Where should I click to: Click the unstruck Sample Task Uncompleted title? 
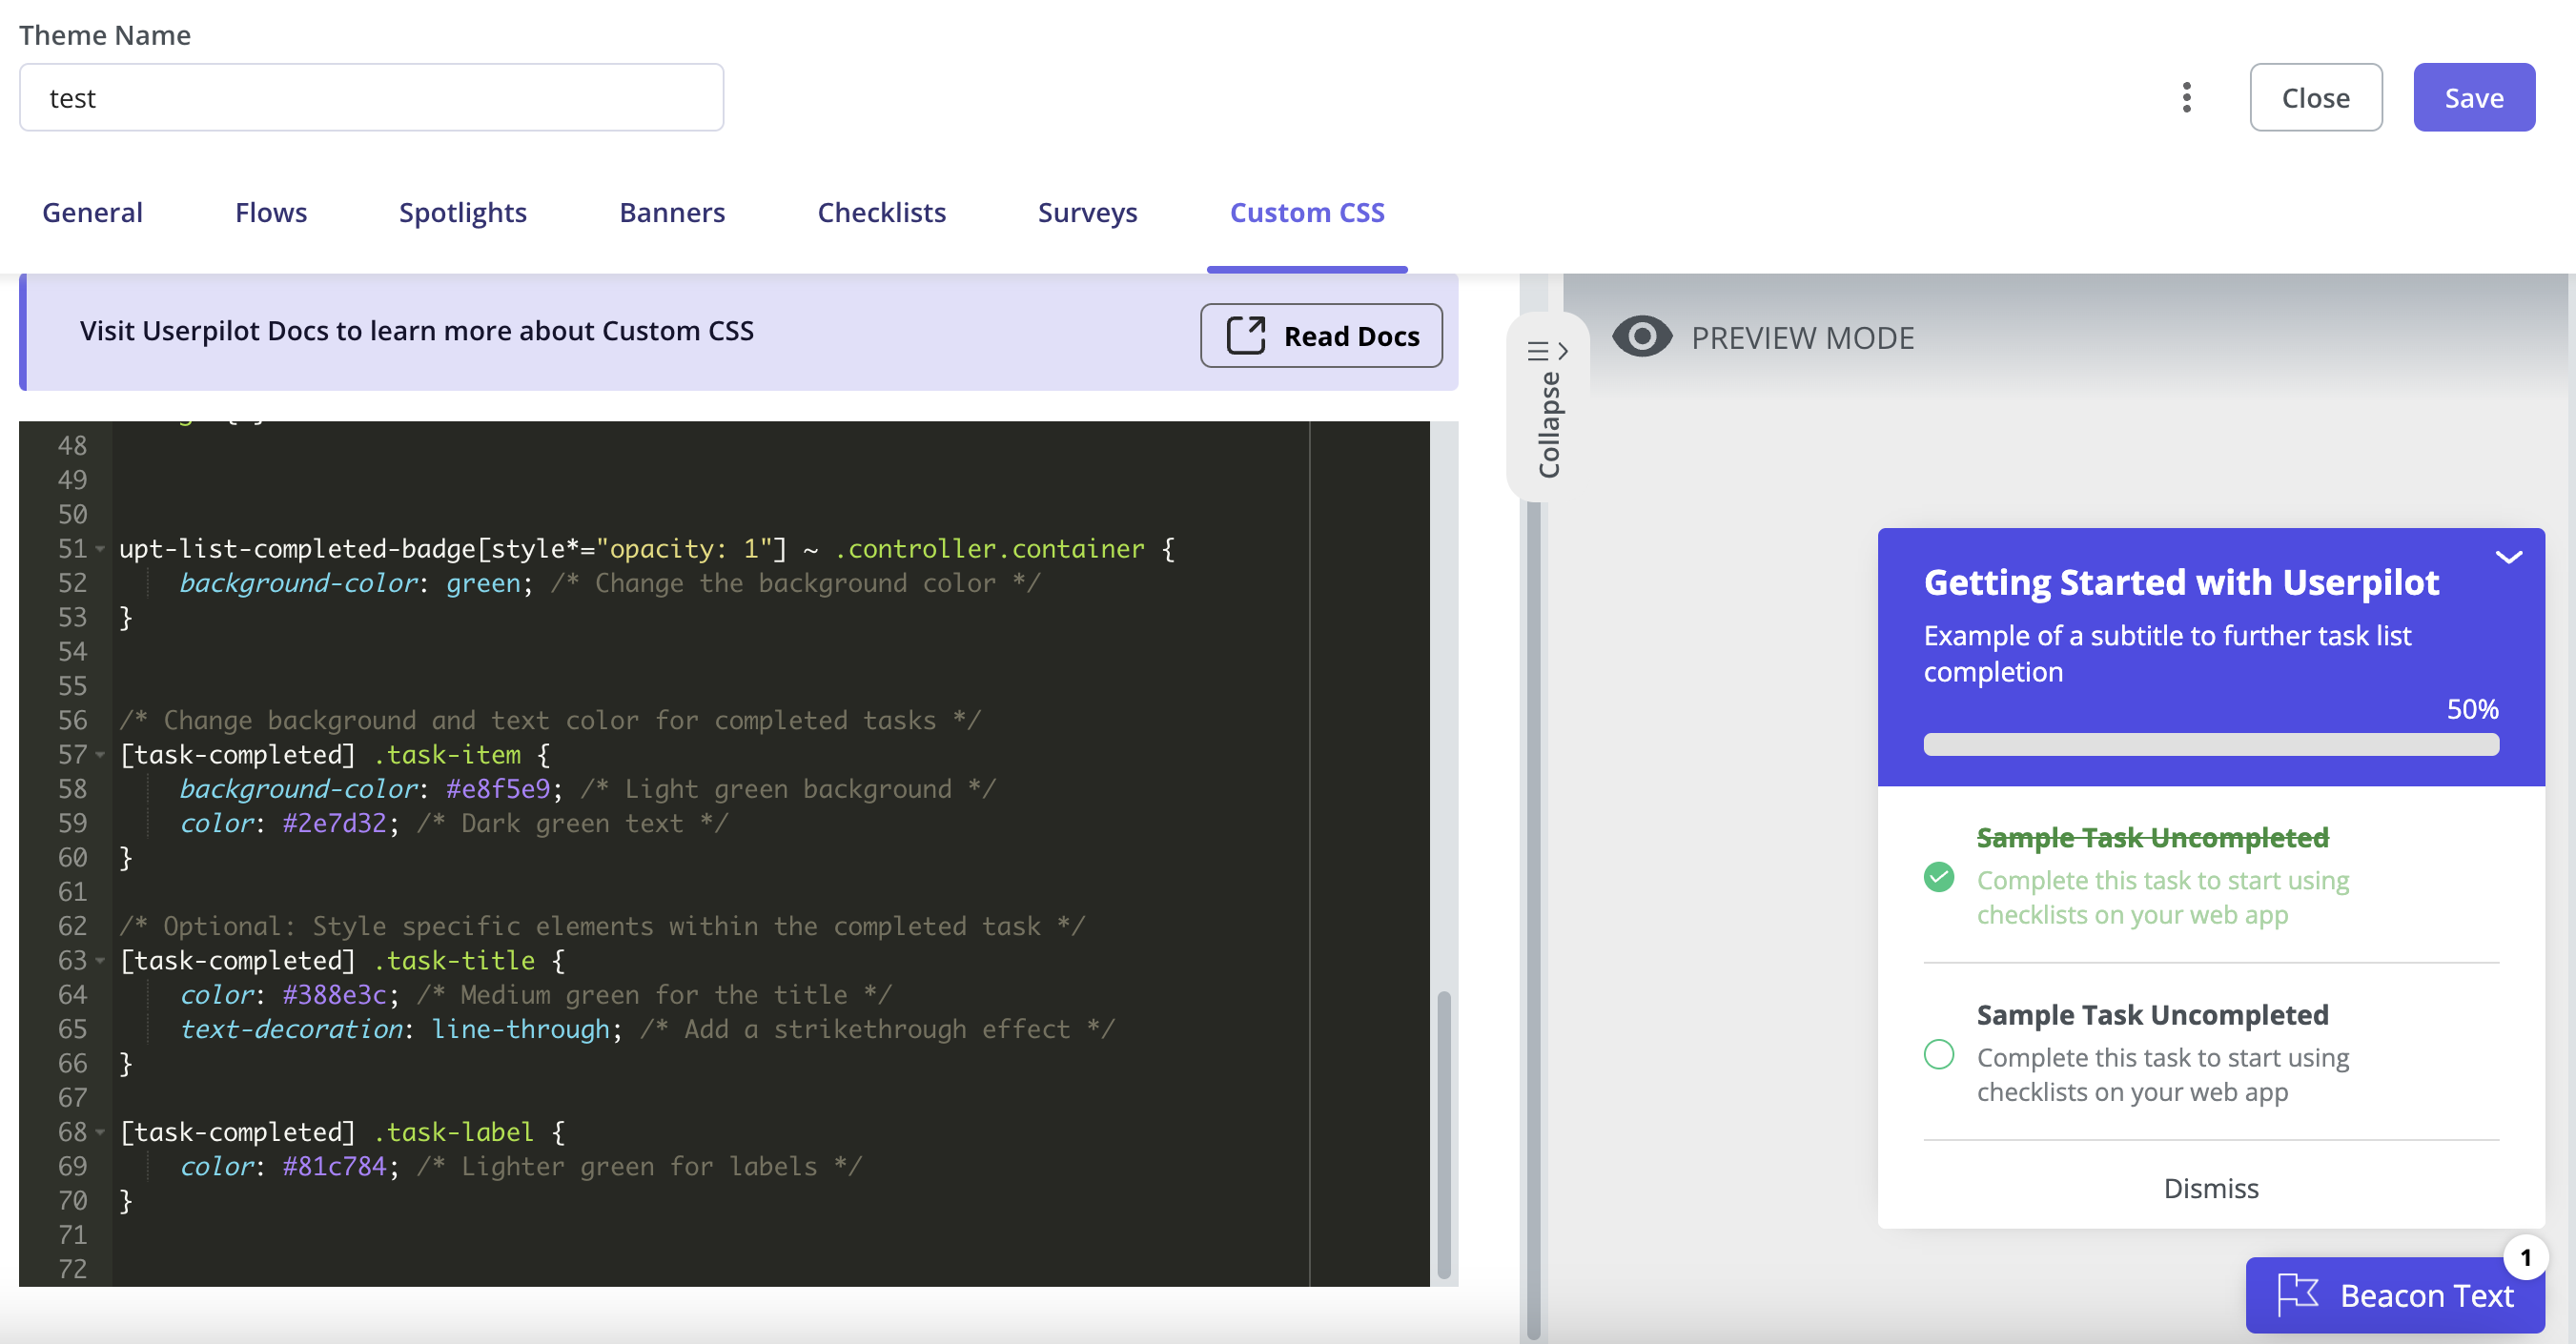tap(2152, 1014)
